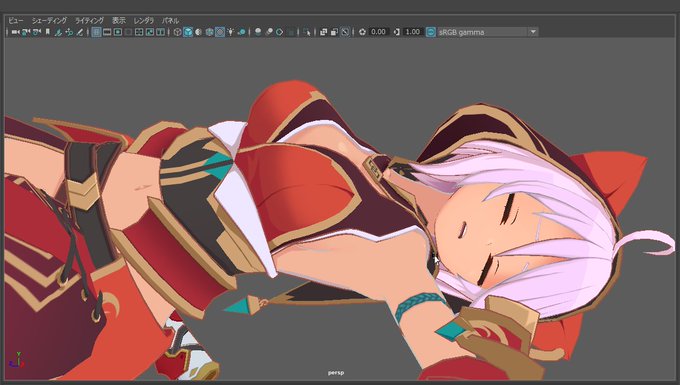Toggle X-Ray display mode

pos(324,32)
